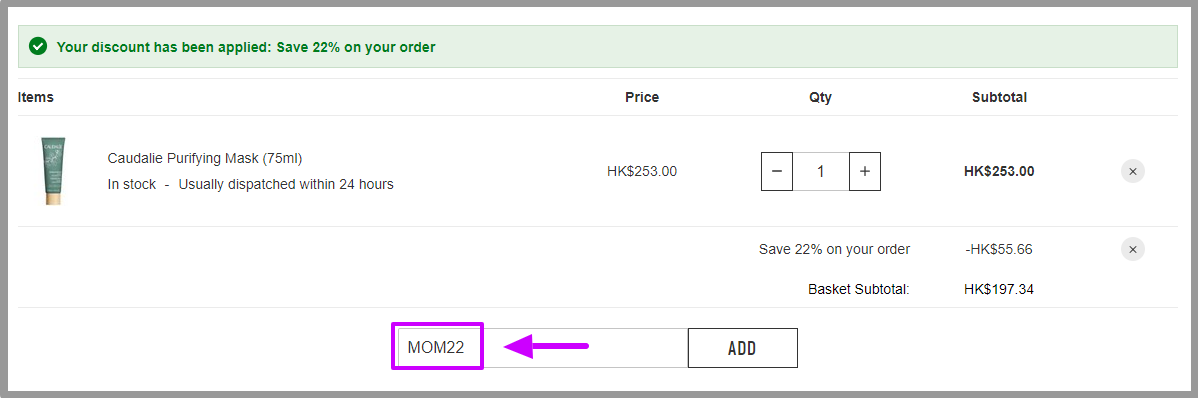This screenshot has width=1198, height=398.
Task: Remove the 22% discount from the order
Action: [x=1132, y=249]
